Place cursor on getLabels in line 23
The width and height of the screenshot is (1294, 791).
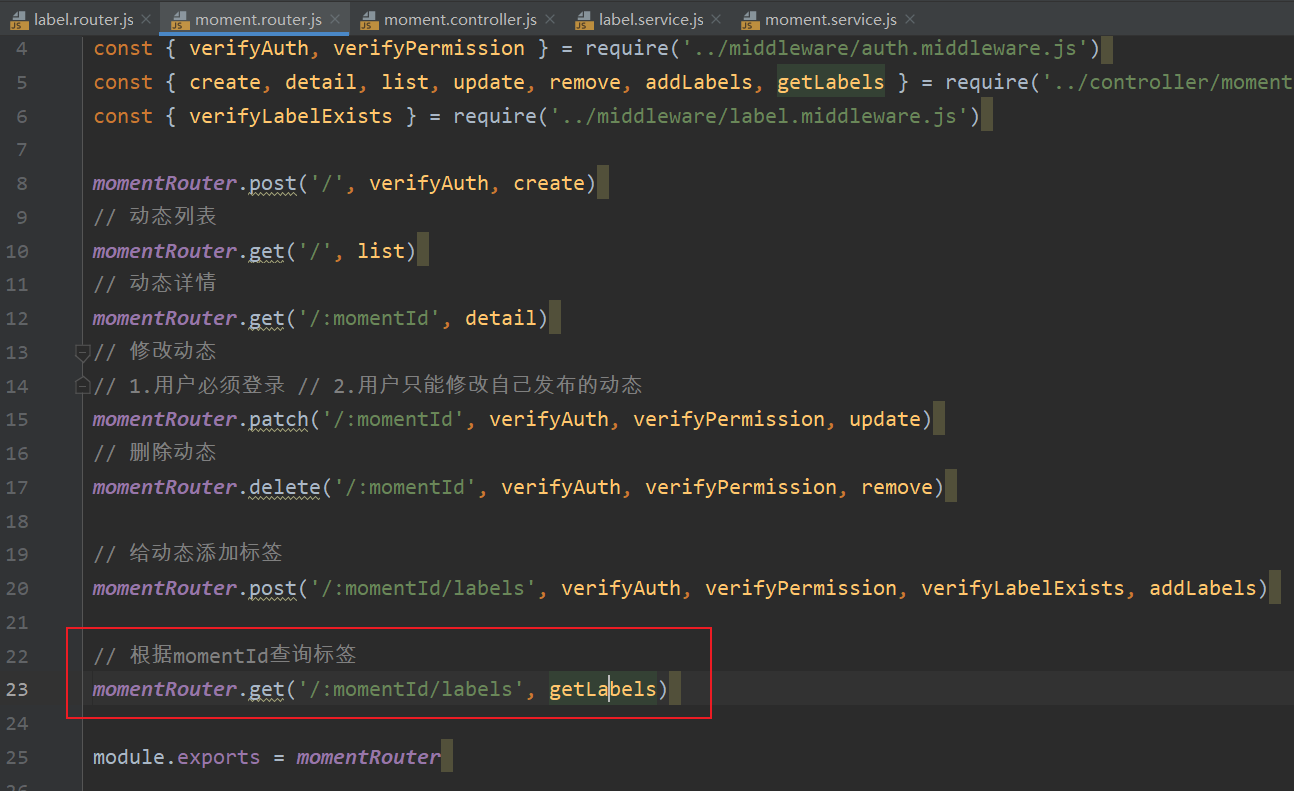coord(603,689)
